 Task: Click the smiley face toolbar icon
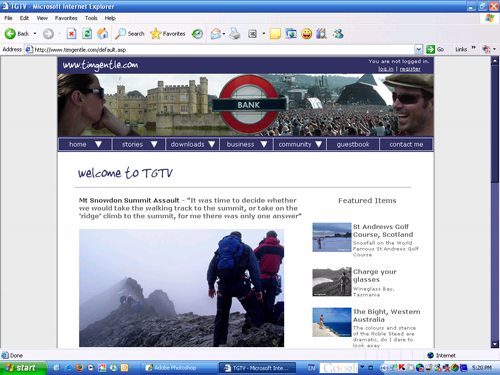tap(306, 34)
